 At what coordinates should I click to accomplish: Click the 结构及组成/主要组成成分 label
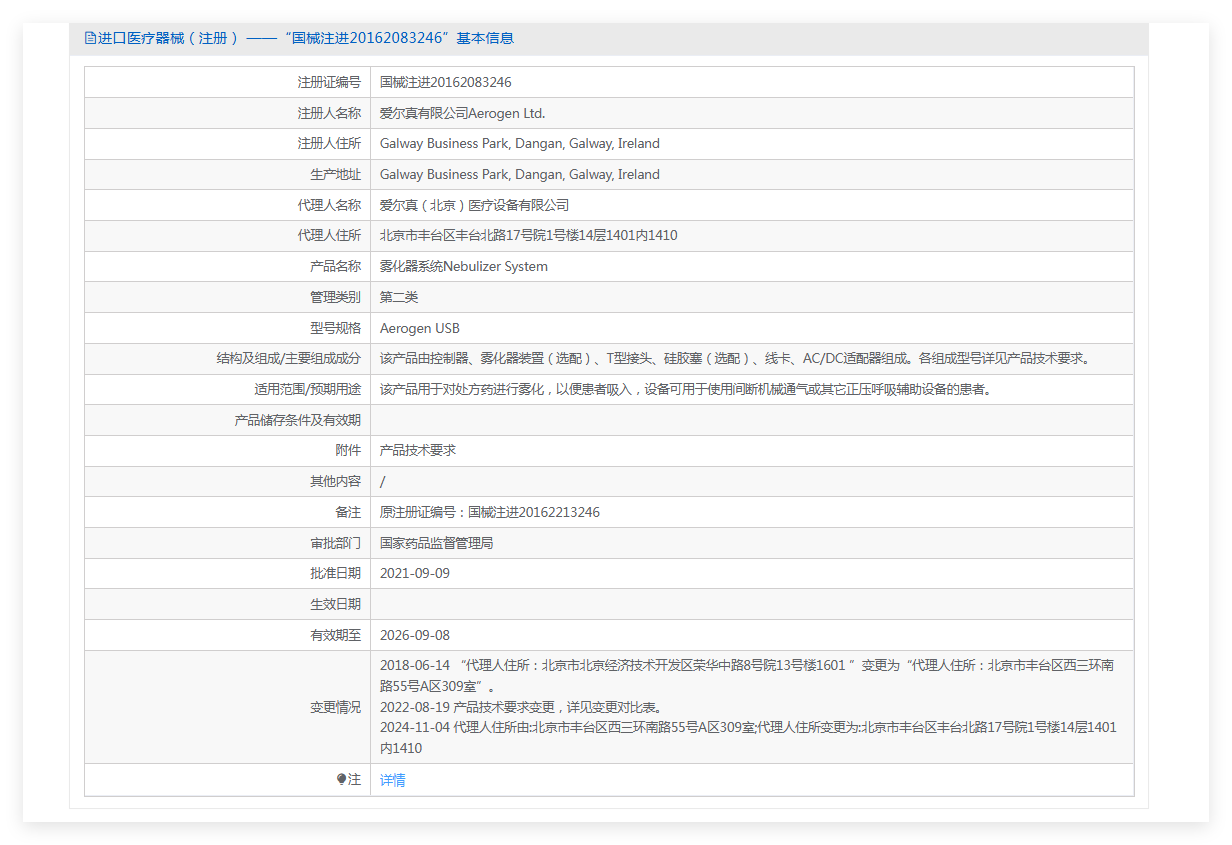tap(289, 359)
